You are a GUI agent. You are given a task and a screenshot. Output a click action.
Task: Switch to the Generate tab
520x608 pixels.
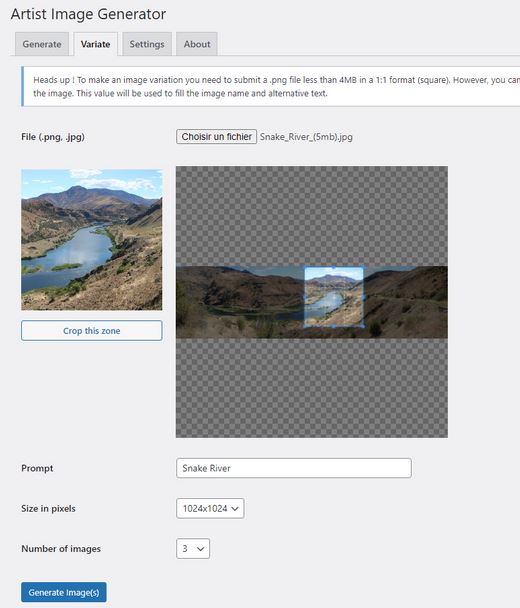click(42, 44)
